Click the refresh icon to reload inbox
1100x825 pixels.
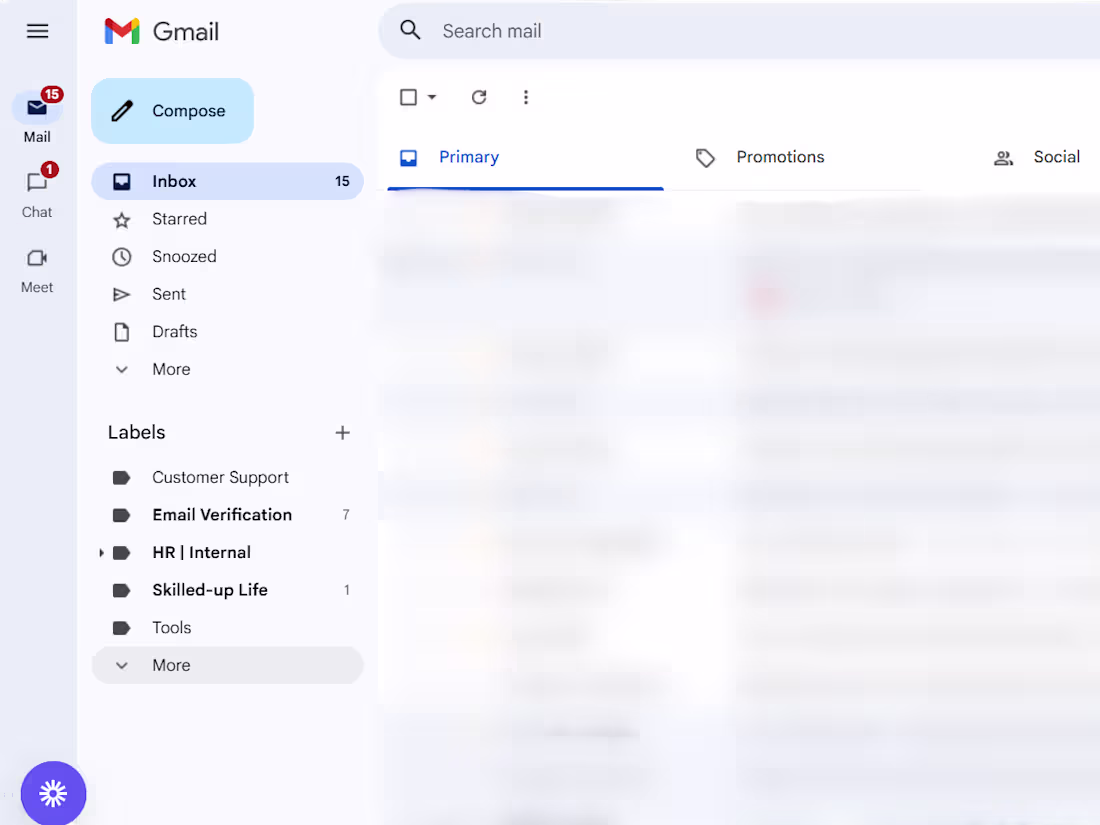click(x=479, y=97)
